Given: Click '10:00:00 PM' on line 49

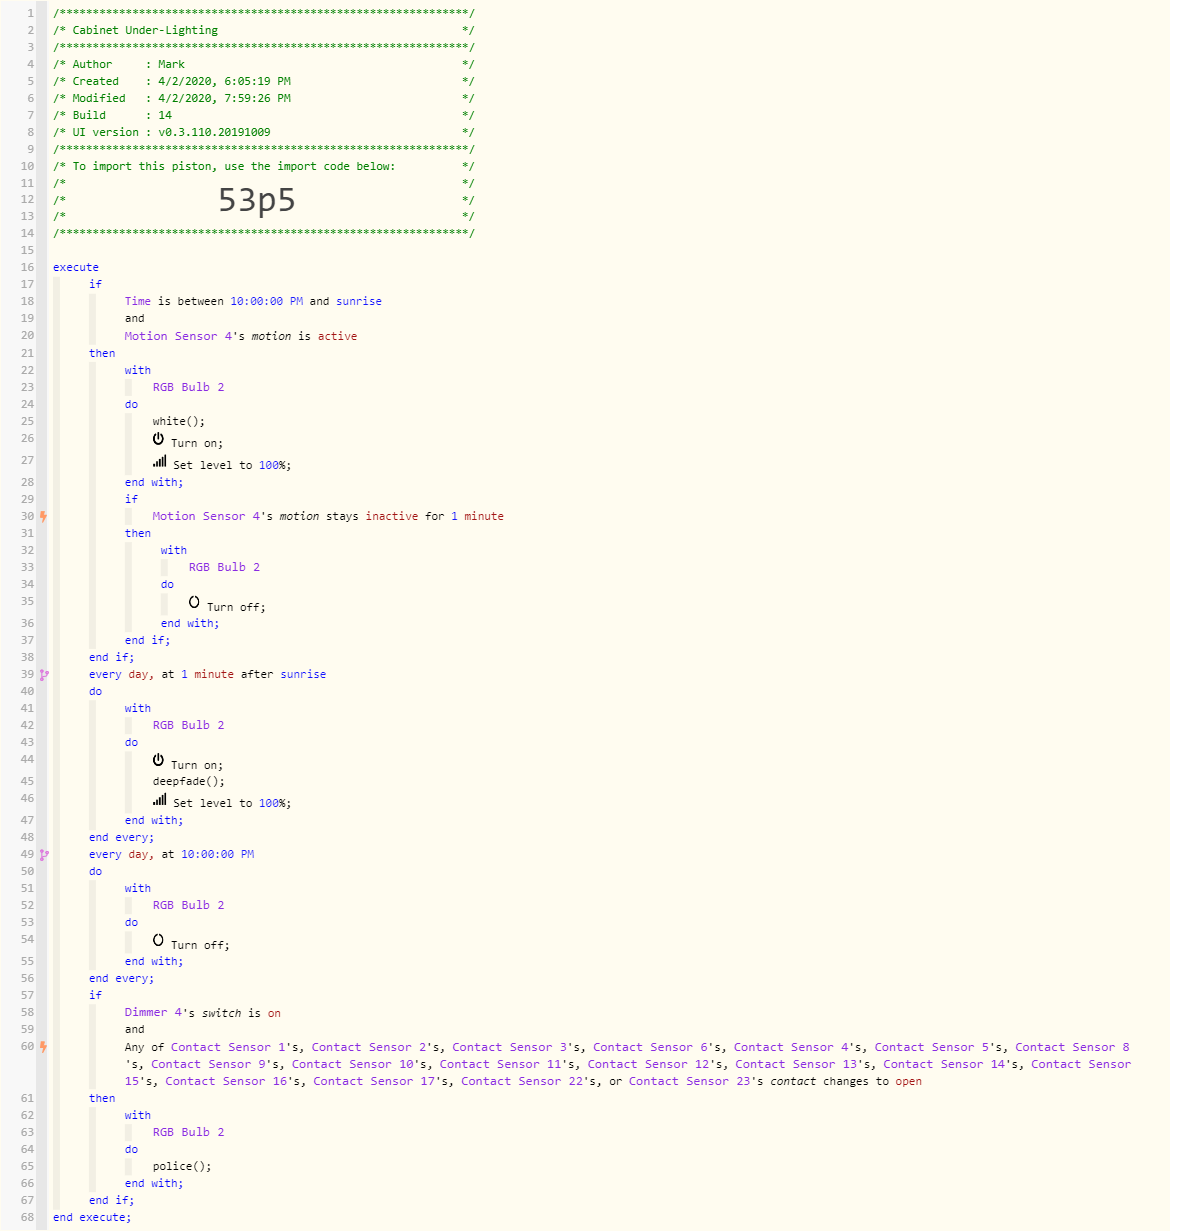Looking at the screenshot, I should coord(218,854).
